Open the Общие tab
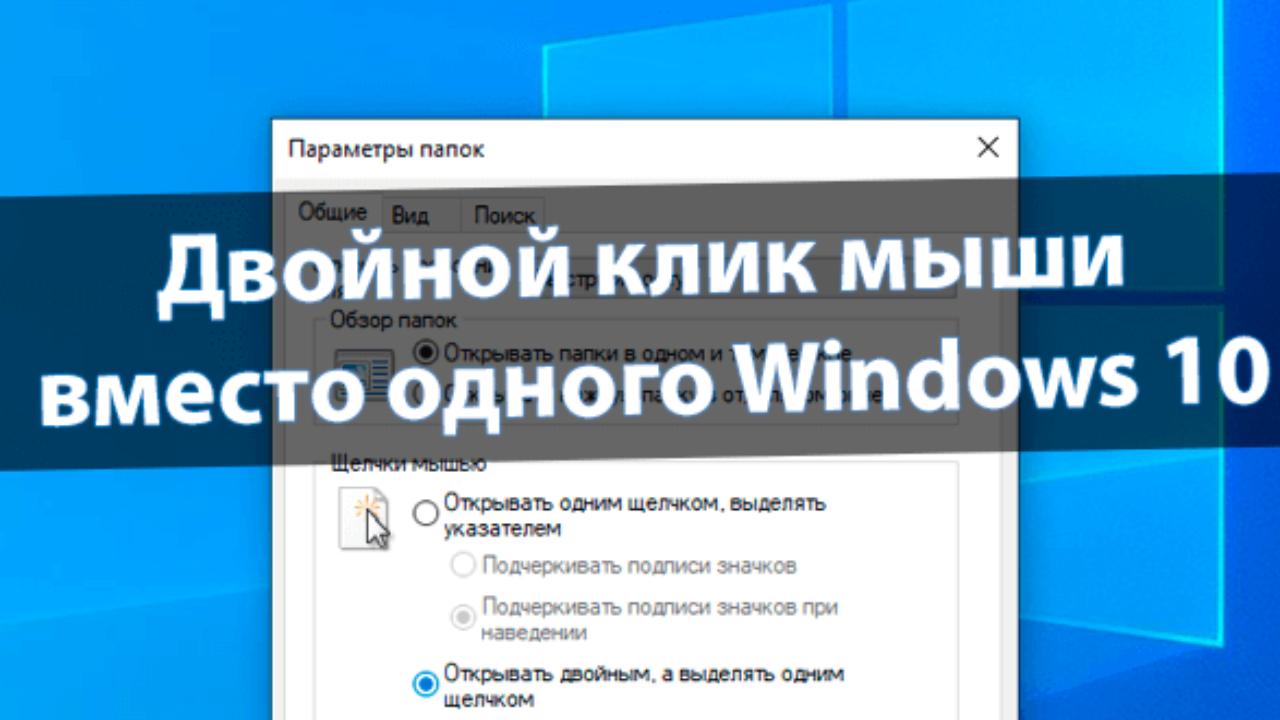 pos(333,212)
